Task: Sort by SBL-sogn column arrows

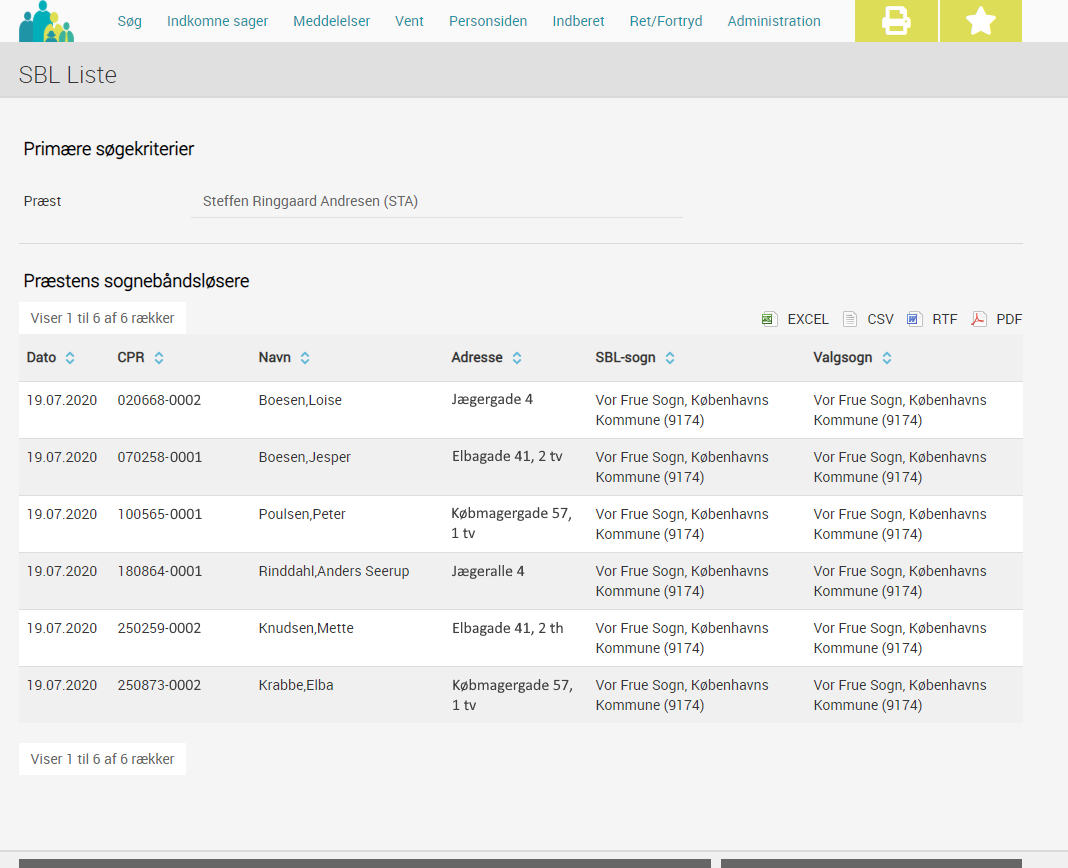Action: tap(670, 358)
